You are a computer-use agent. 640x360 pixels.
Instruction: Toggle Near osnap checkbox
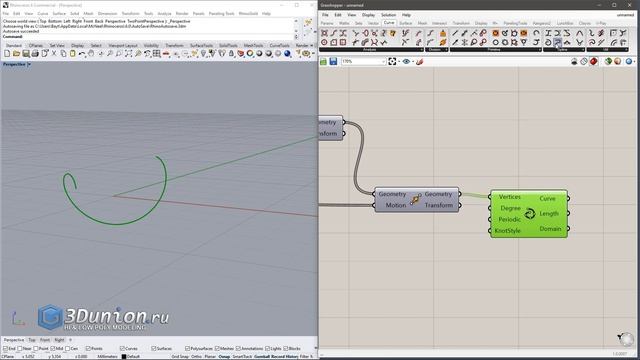(20, 349)
